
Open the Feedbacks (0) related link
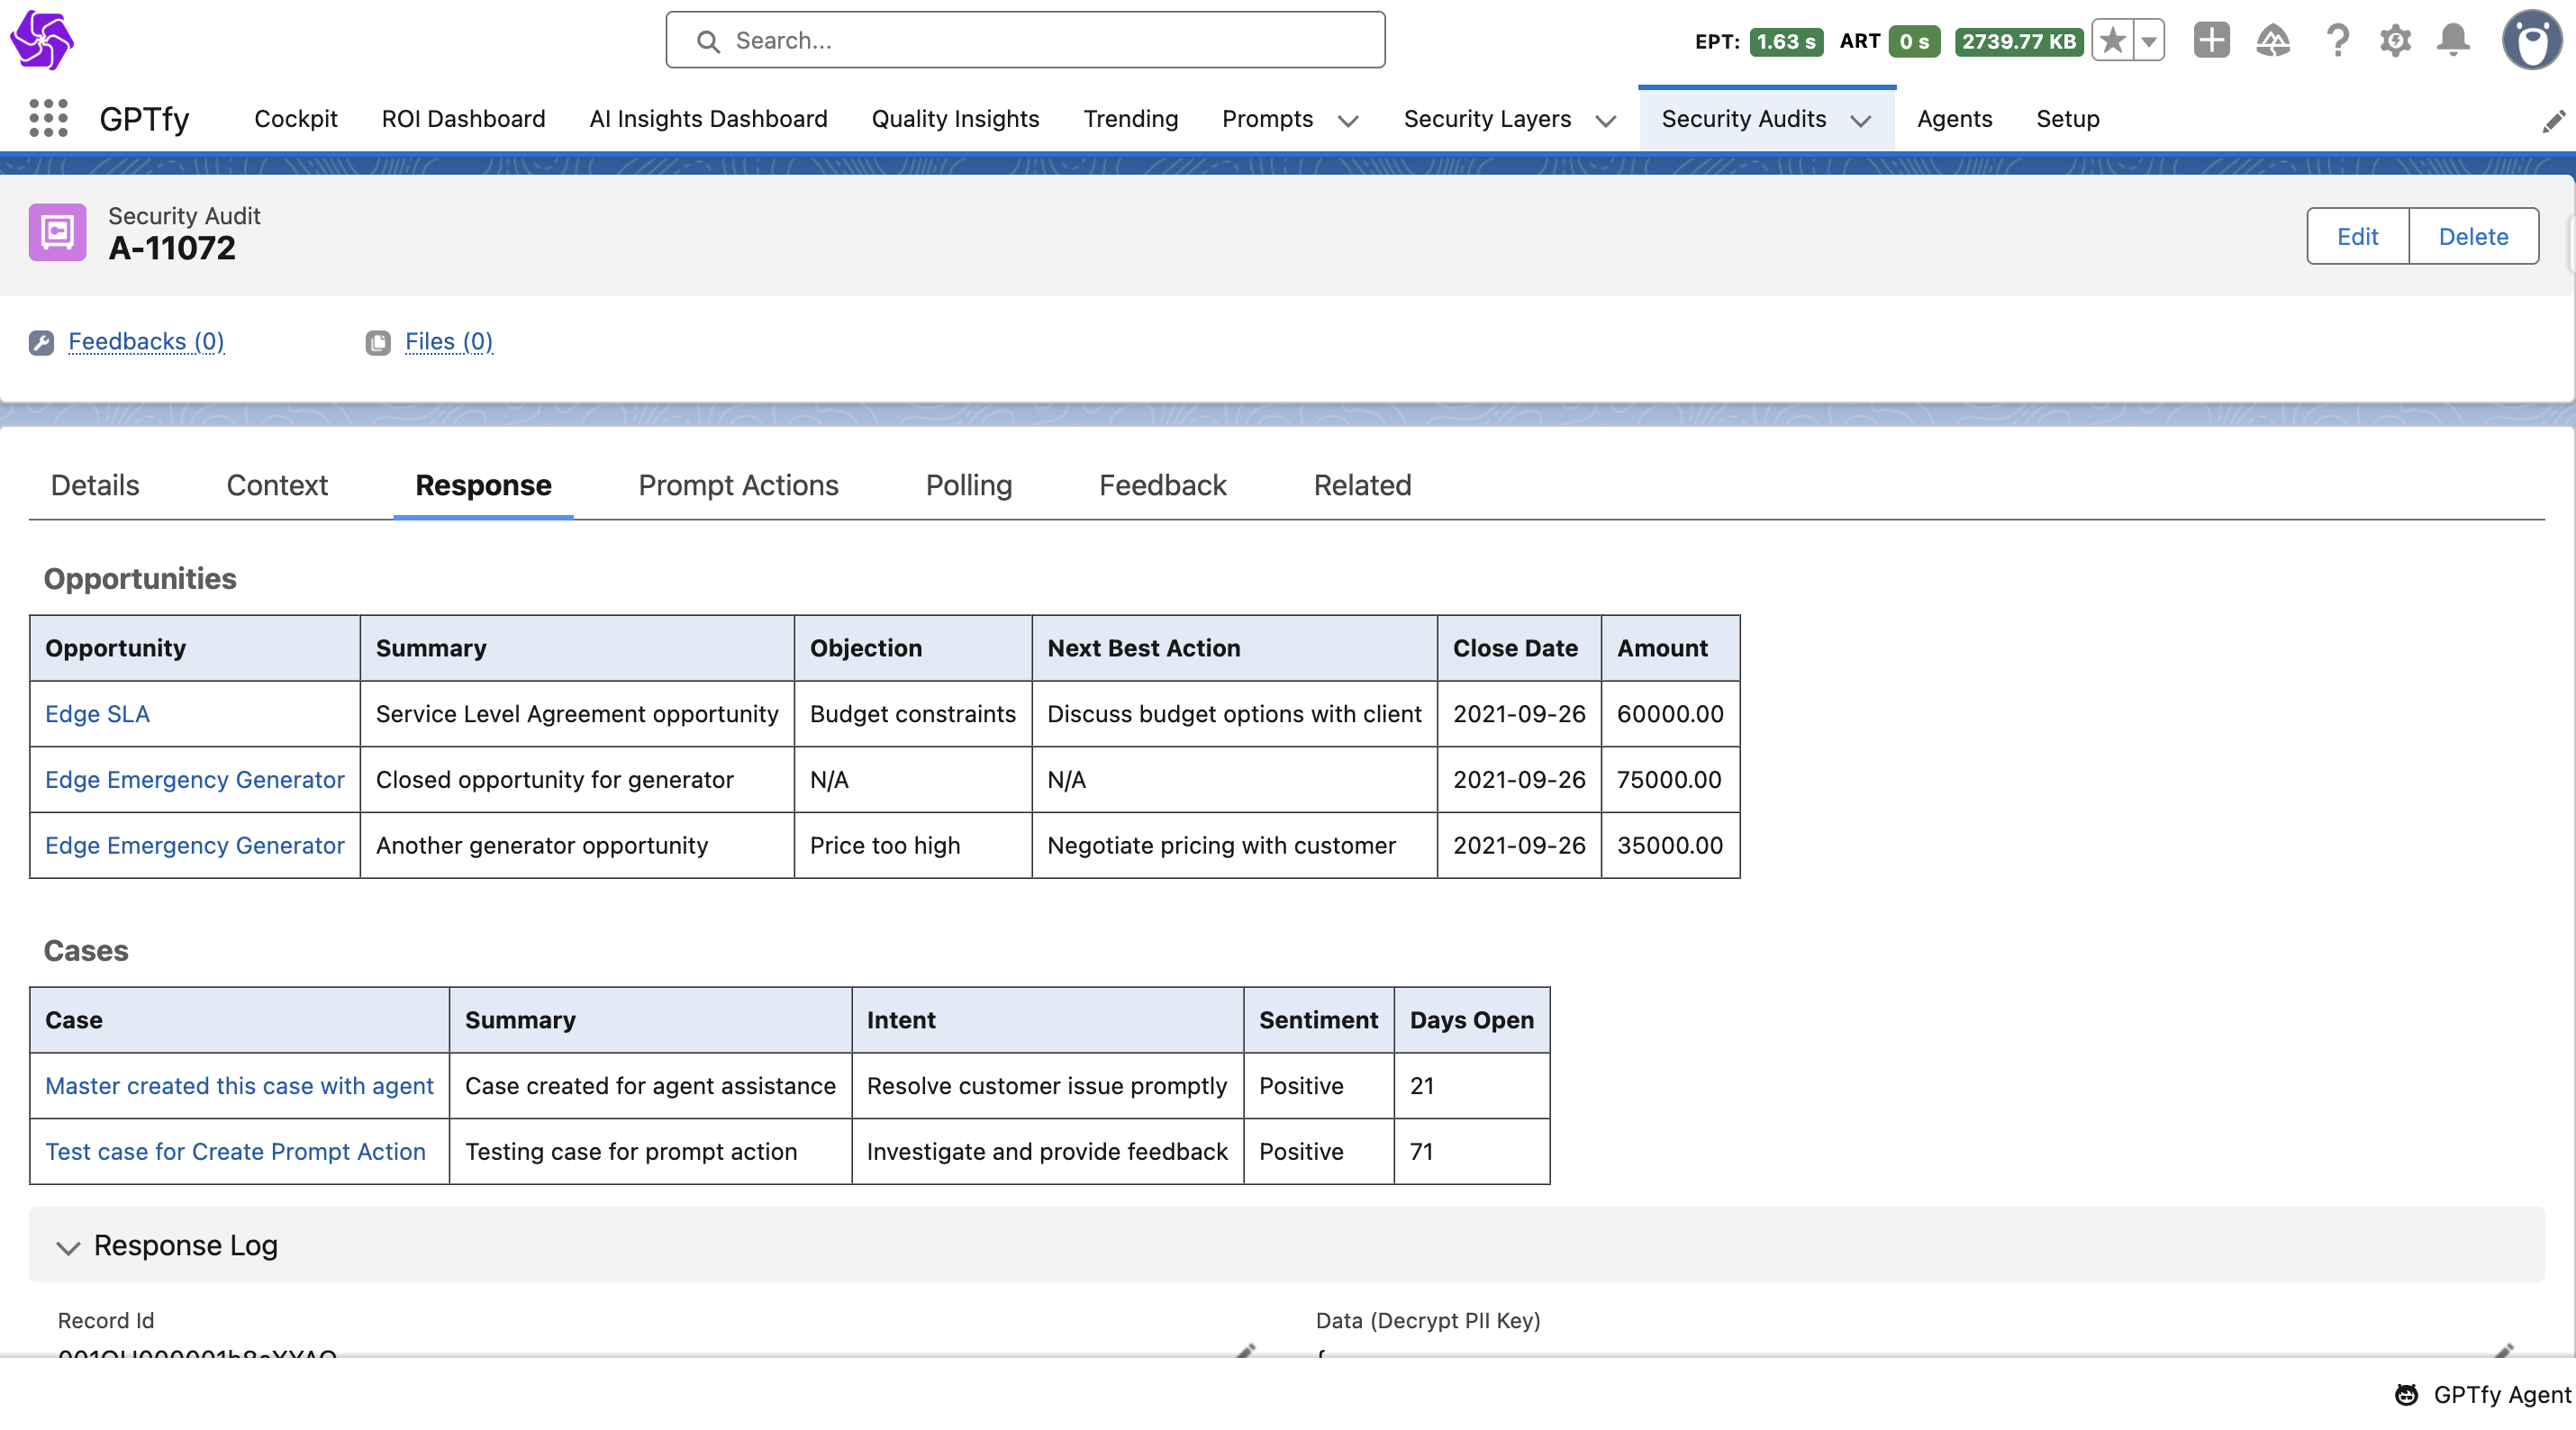pos(146,341)
